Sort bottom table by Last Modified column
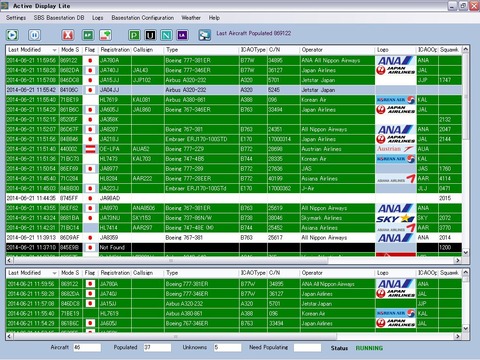 pyautogui.click(x=32, y=273)
